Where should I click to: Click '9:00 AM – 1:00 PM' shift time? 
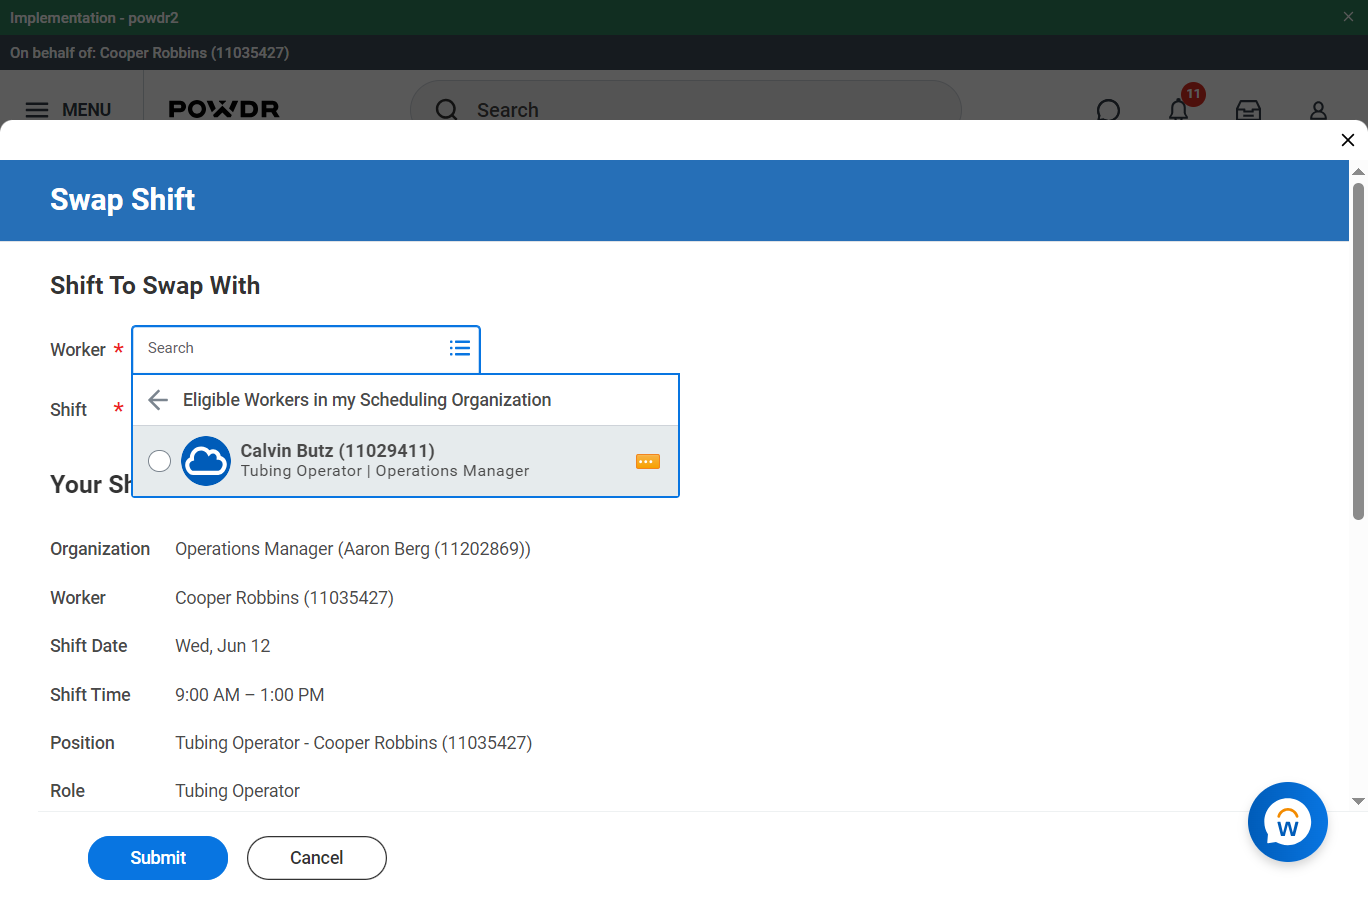click(x=250, y=695)
